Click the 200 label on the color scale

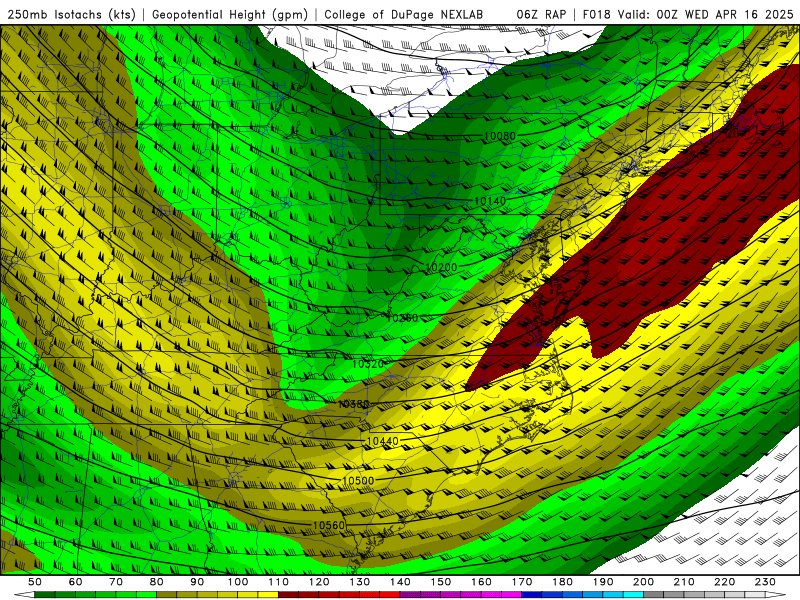tap(644, 582)
